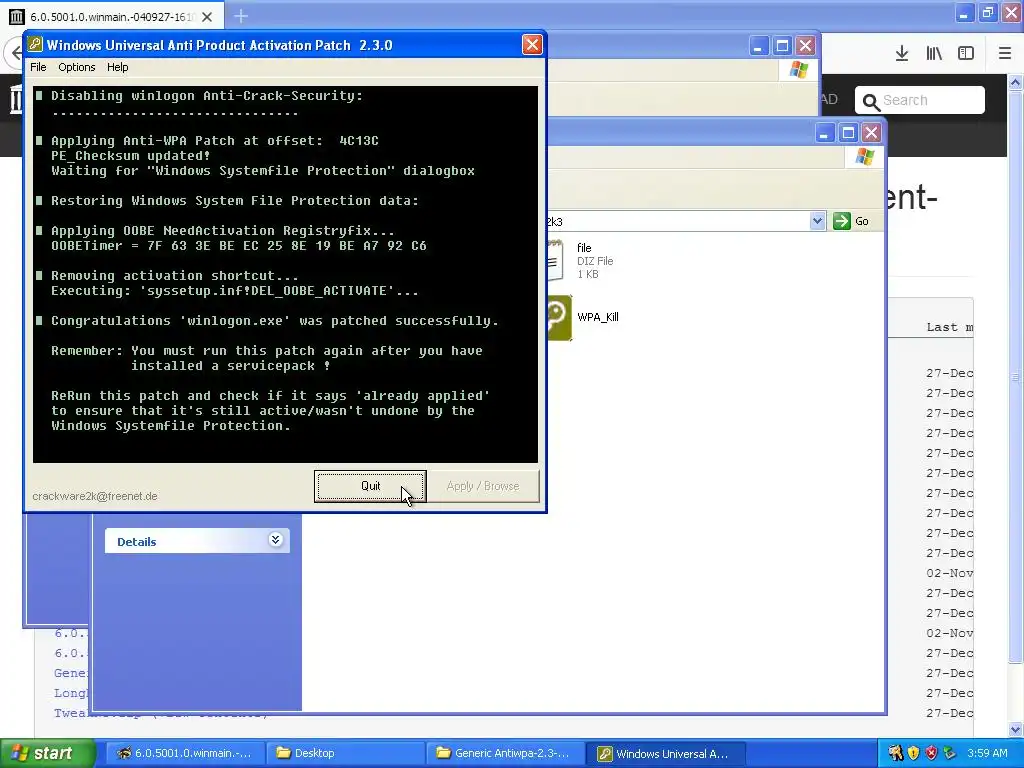Close the 6.0.5001.0.winmain browser tab
Viewport: 1024px width, 768px height.
click(207, 17)
